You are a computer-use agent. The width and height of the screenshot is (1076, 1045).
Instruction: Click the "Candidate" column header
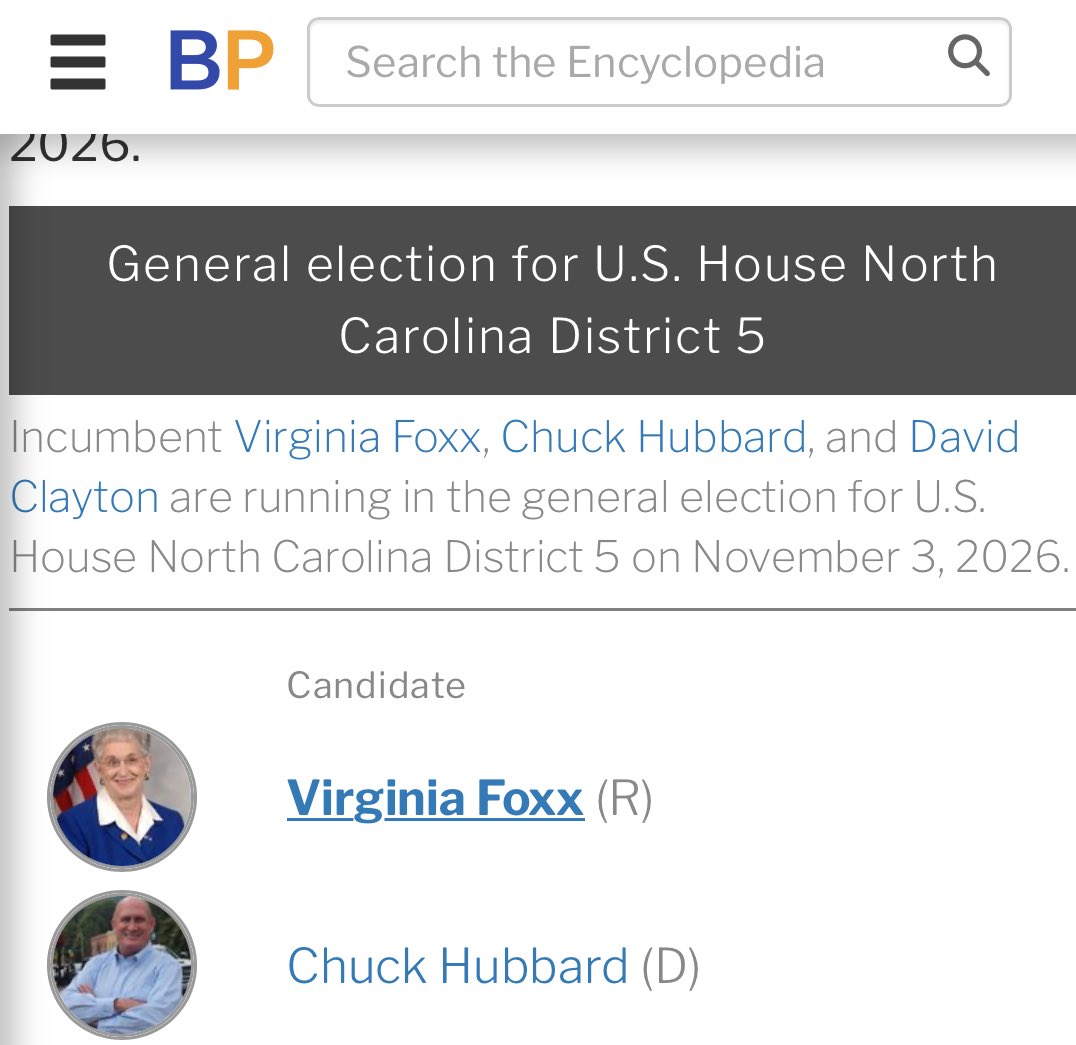click(x=376, y=686)
